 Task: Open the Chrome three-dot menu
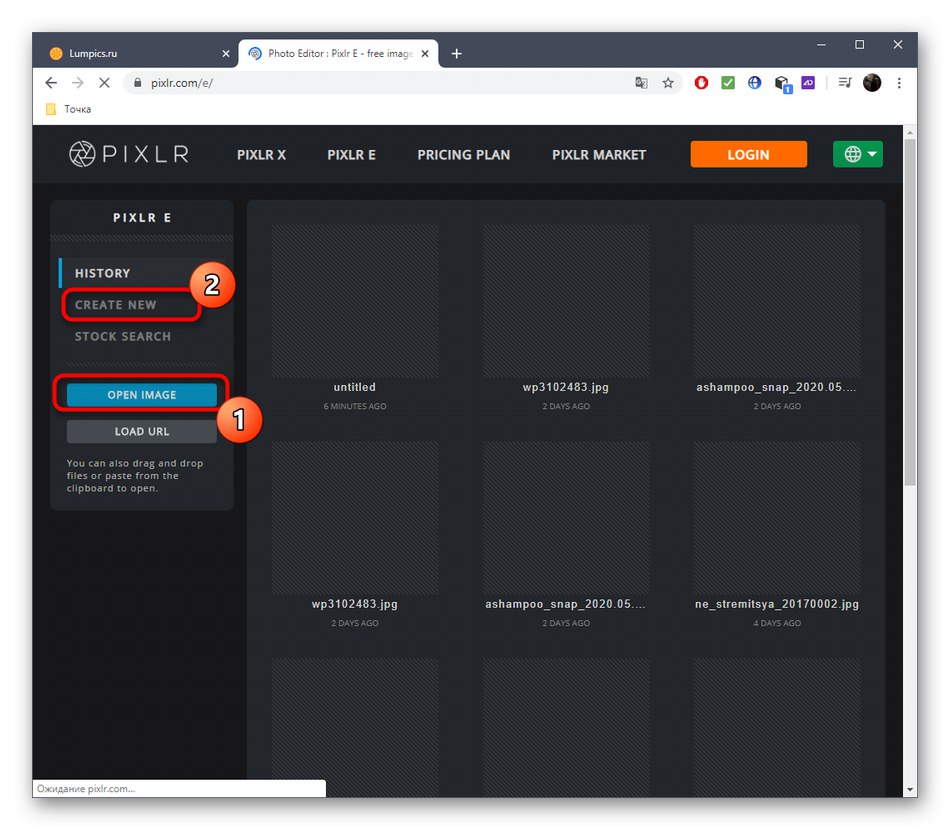899,83
